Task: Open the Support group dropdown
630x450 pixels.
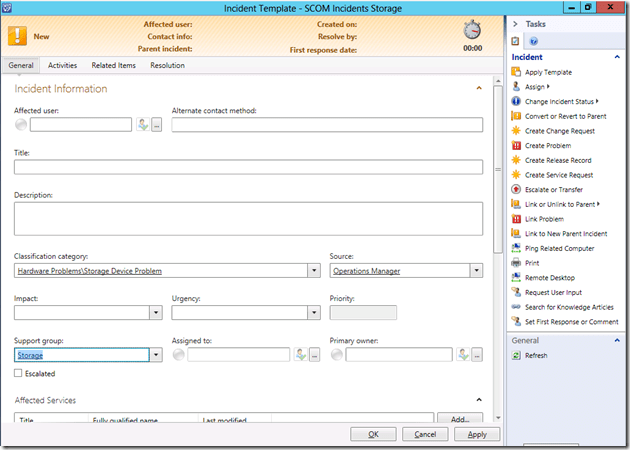Action: pos(155,355)
